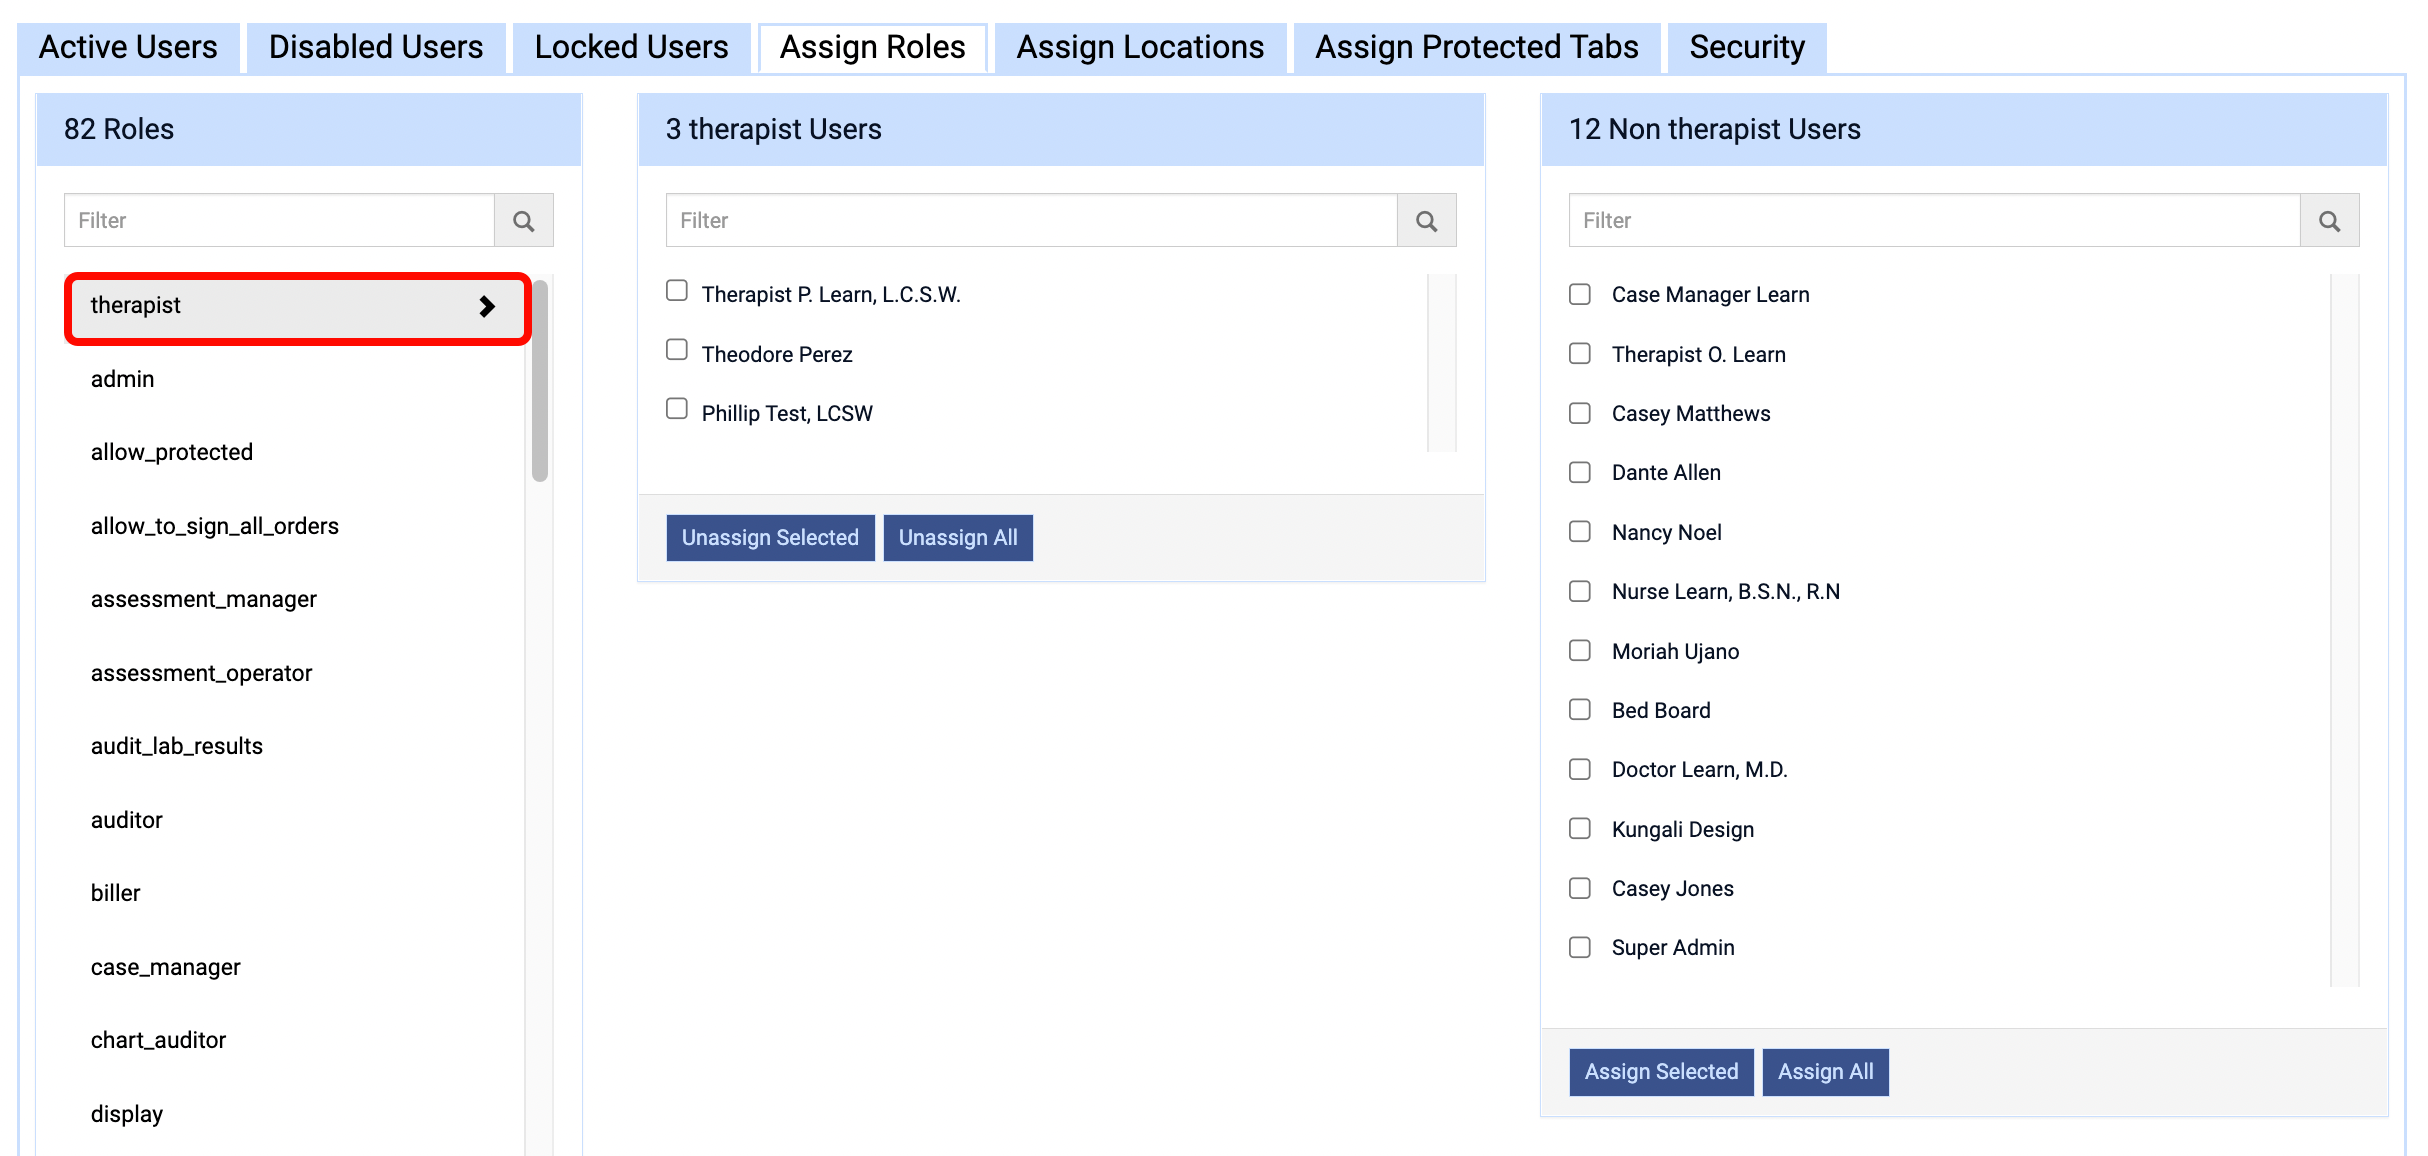Click the Assign Selected button

[1661, 1072]
